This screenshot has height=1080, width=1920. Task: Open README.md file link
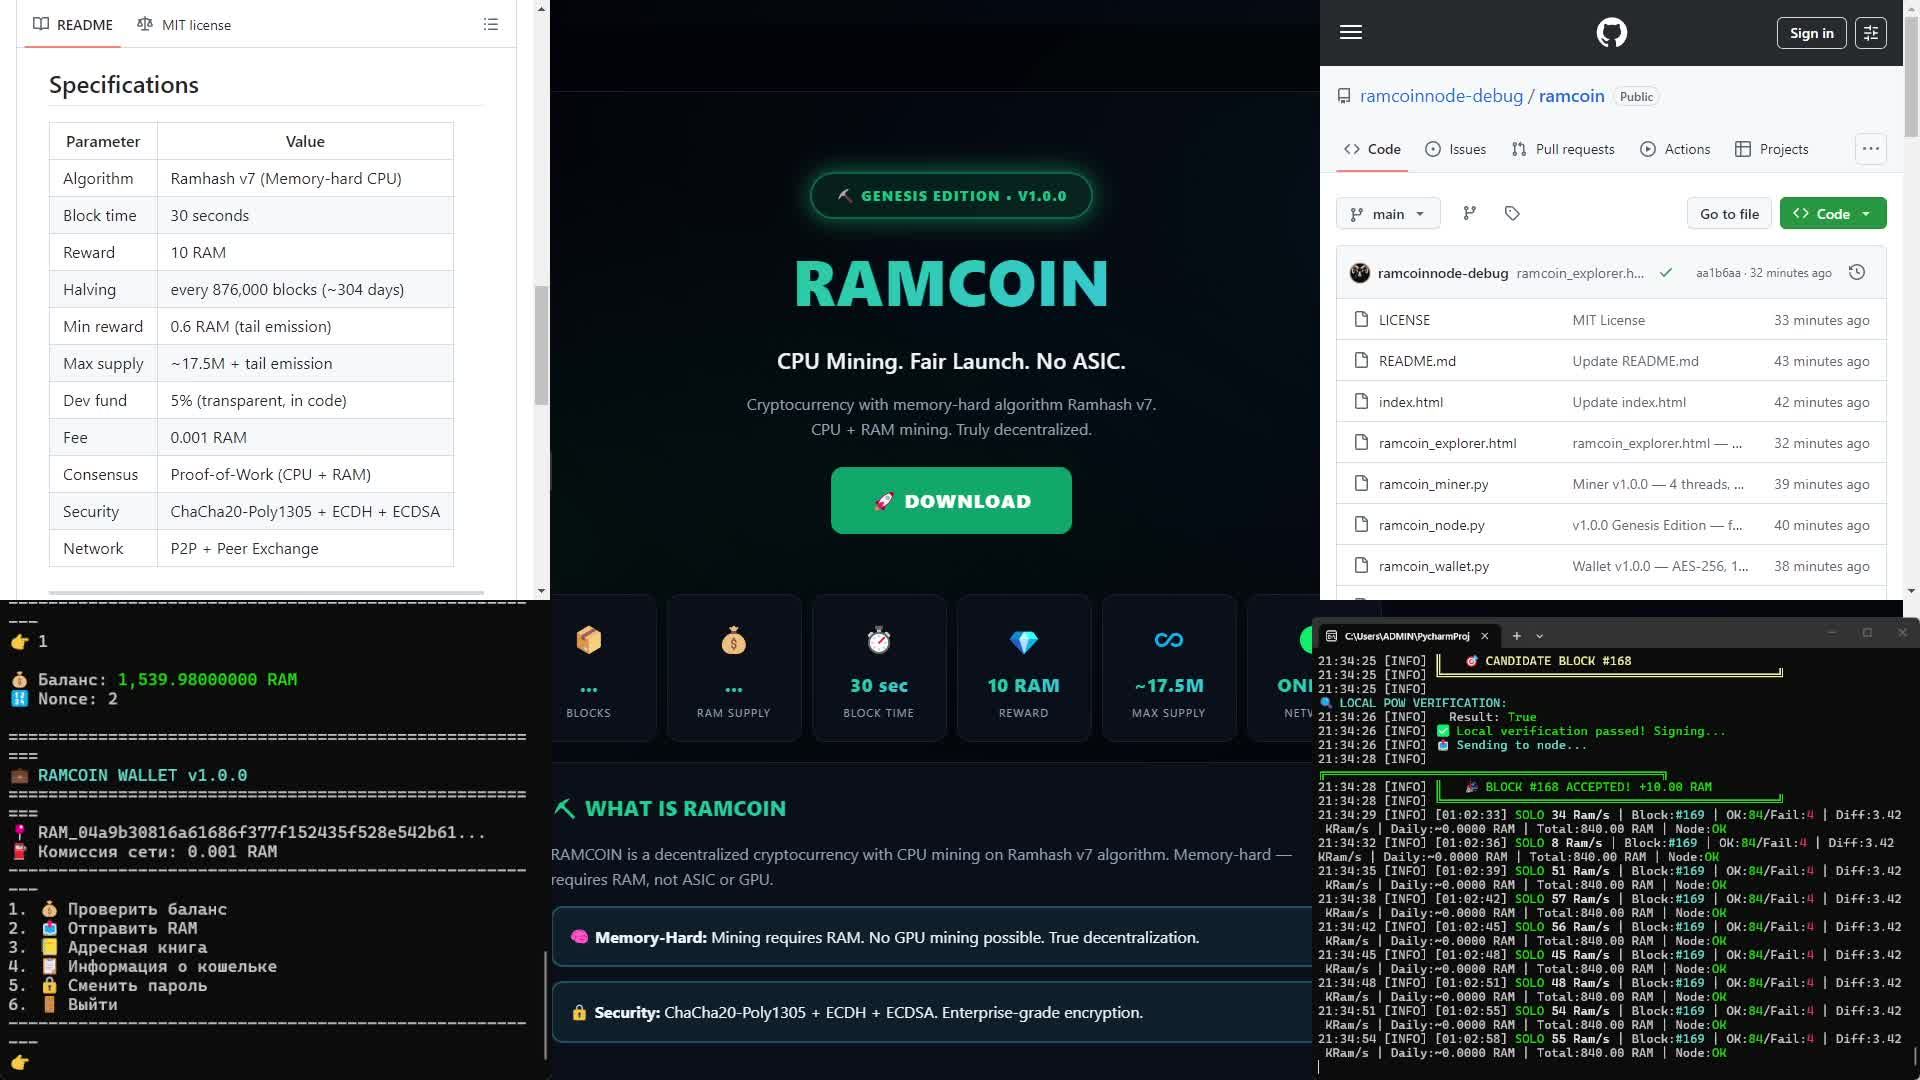pos(1417,361)
